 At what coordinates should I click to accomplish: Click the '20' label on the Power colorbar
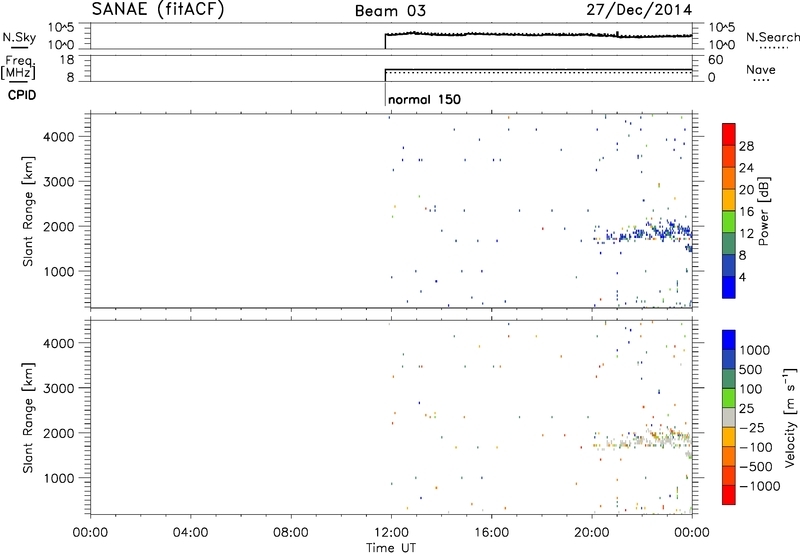pos(746,190)
